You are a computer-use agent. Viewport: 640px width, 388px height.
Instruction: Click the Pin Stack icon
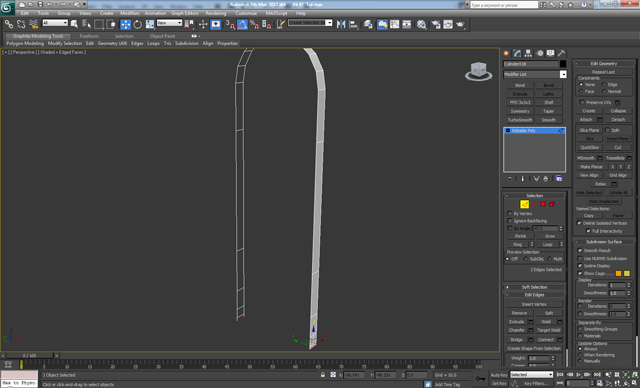[x=509, y=179]
